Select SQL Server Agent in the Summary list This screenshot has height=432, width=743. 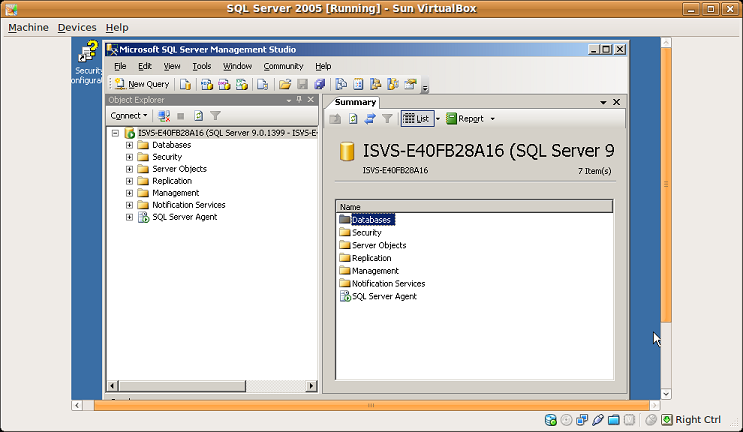pyautogui.click(x=384, y=297)
